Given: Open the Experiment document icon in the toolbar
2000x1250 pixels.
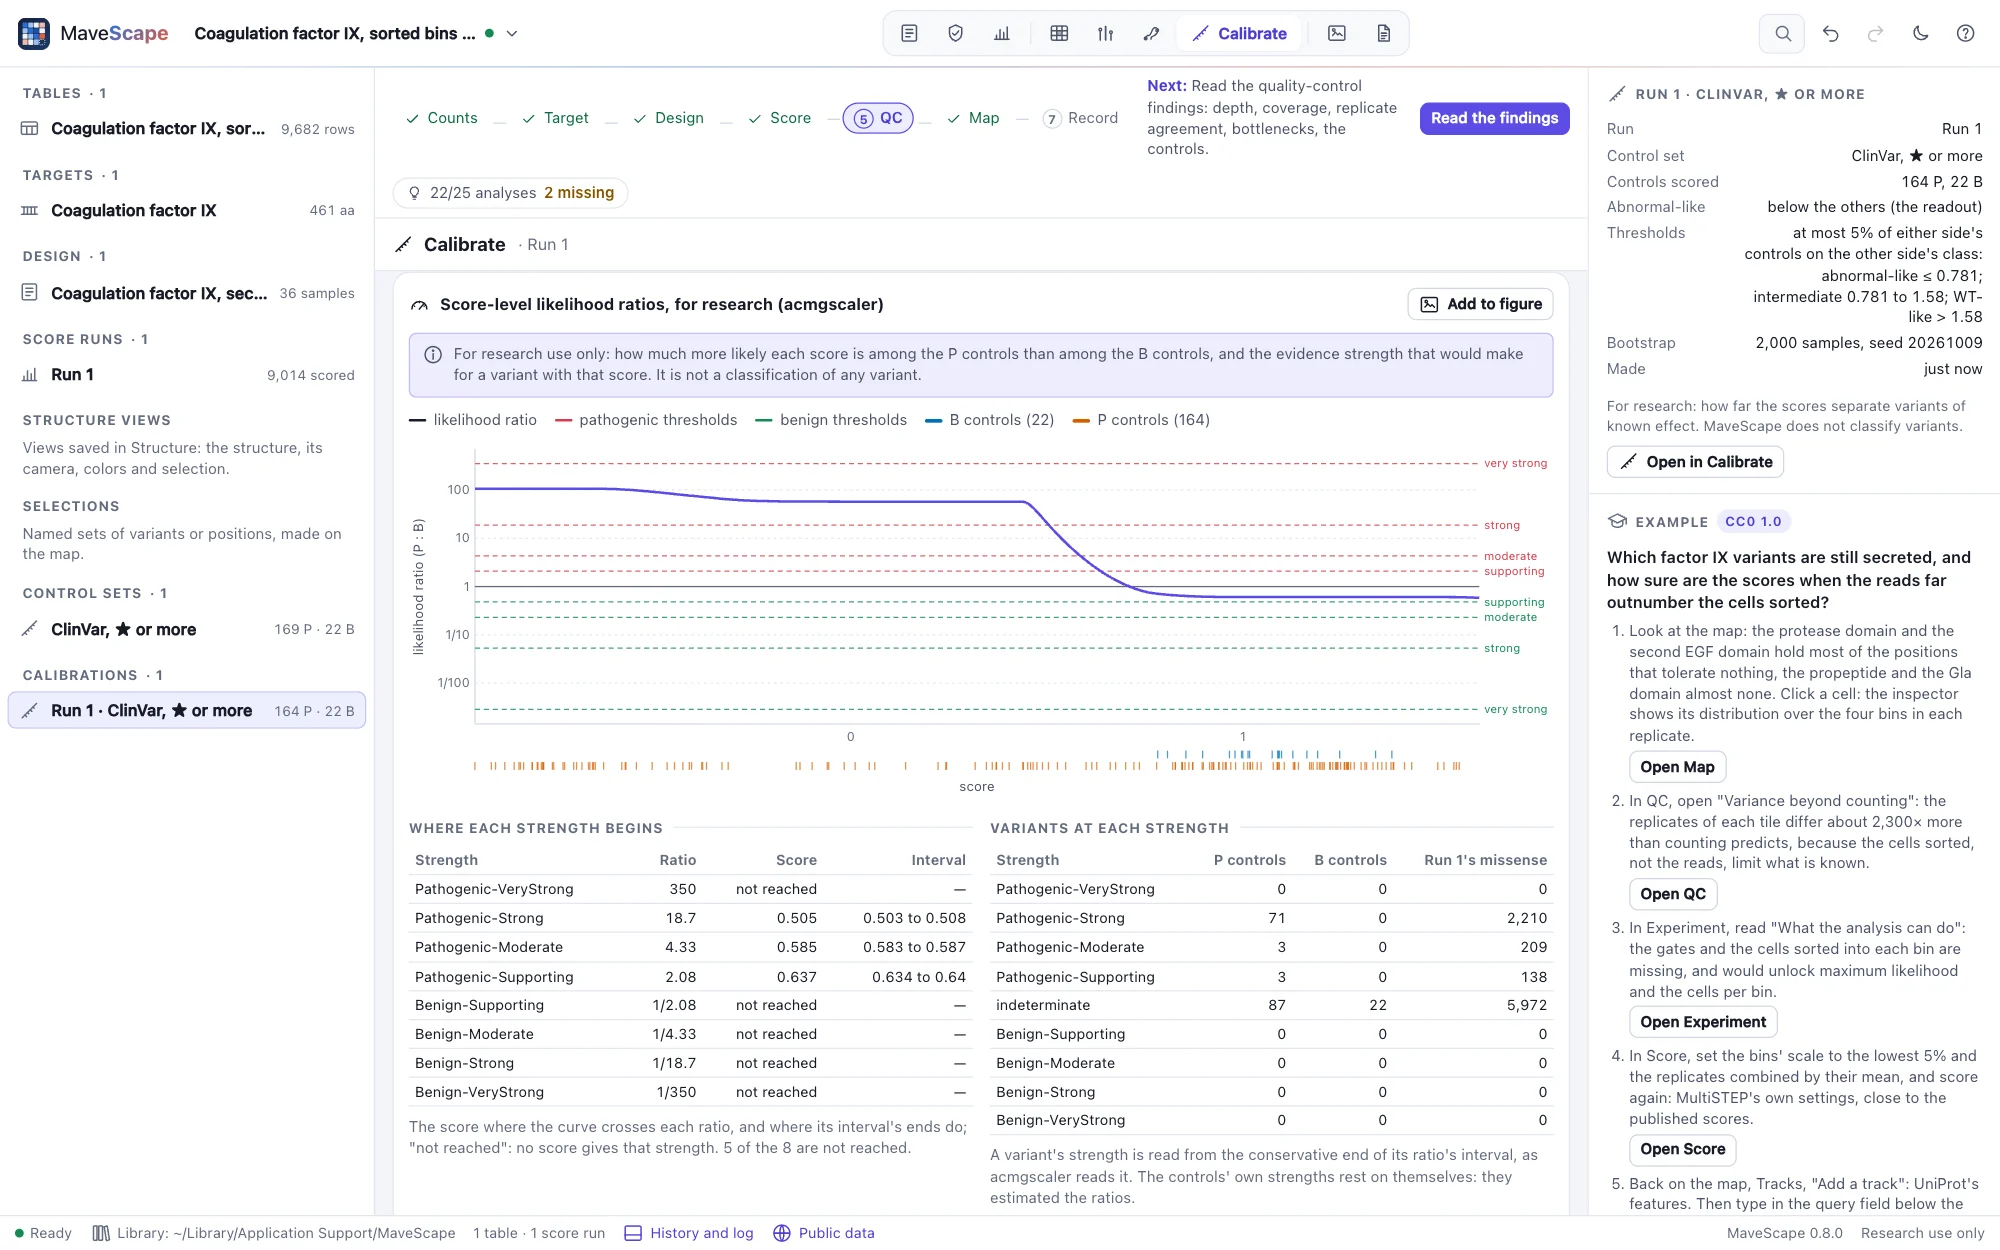Looking at the screenshot, I should (909, 33).
